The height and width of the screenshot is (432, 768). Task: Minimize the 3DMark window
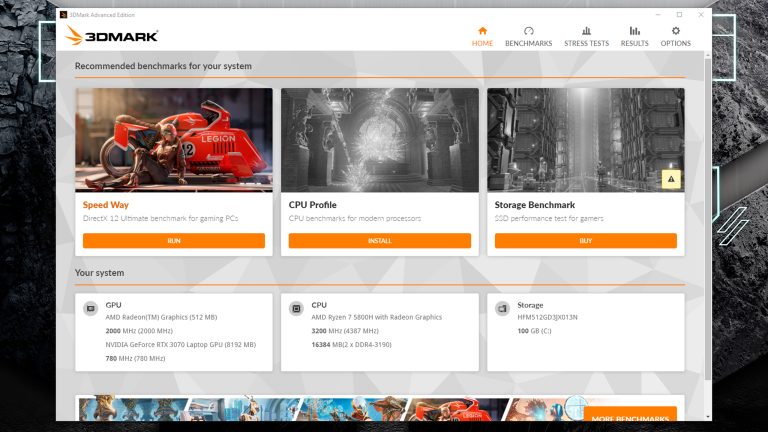click(658, 15)
